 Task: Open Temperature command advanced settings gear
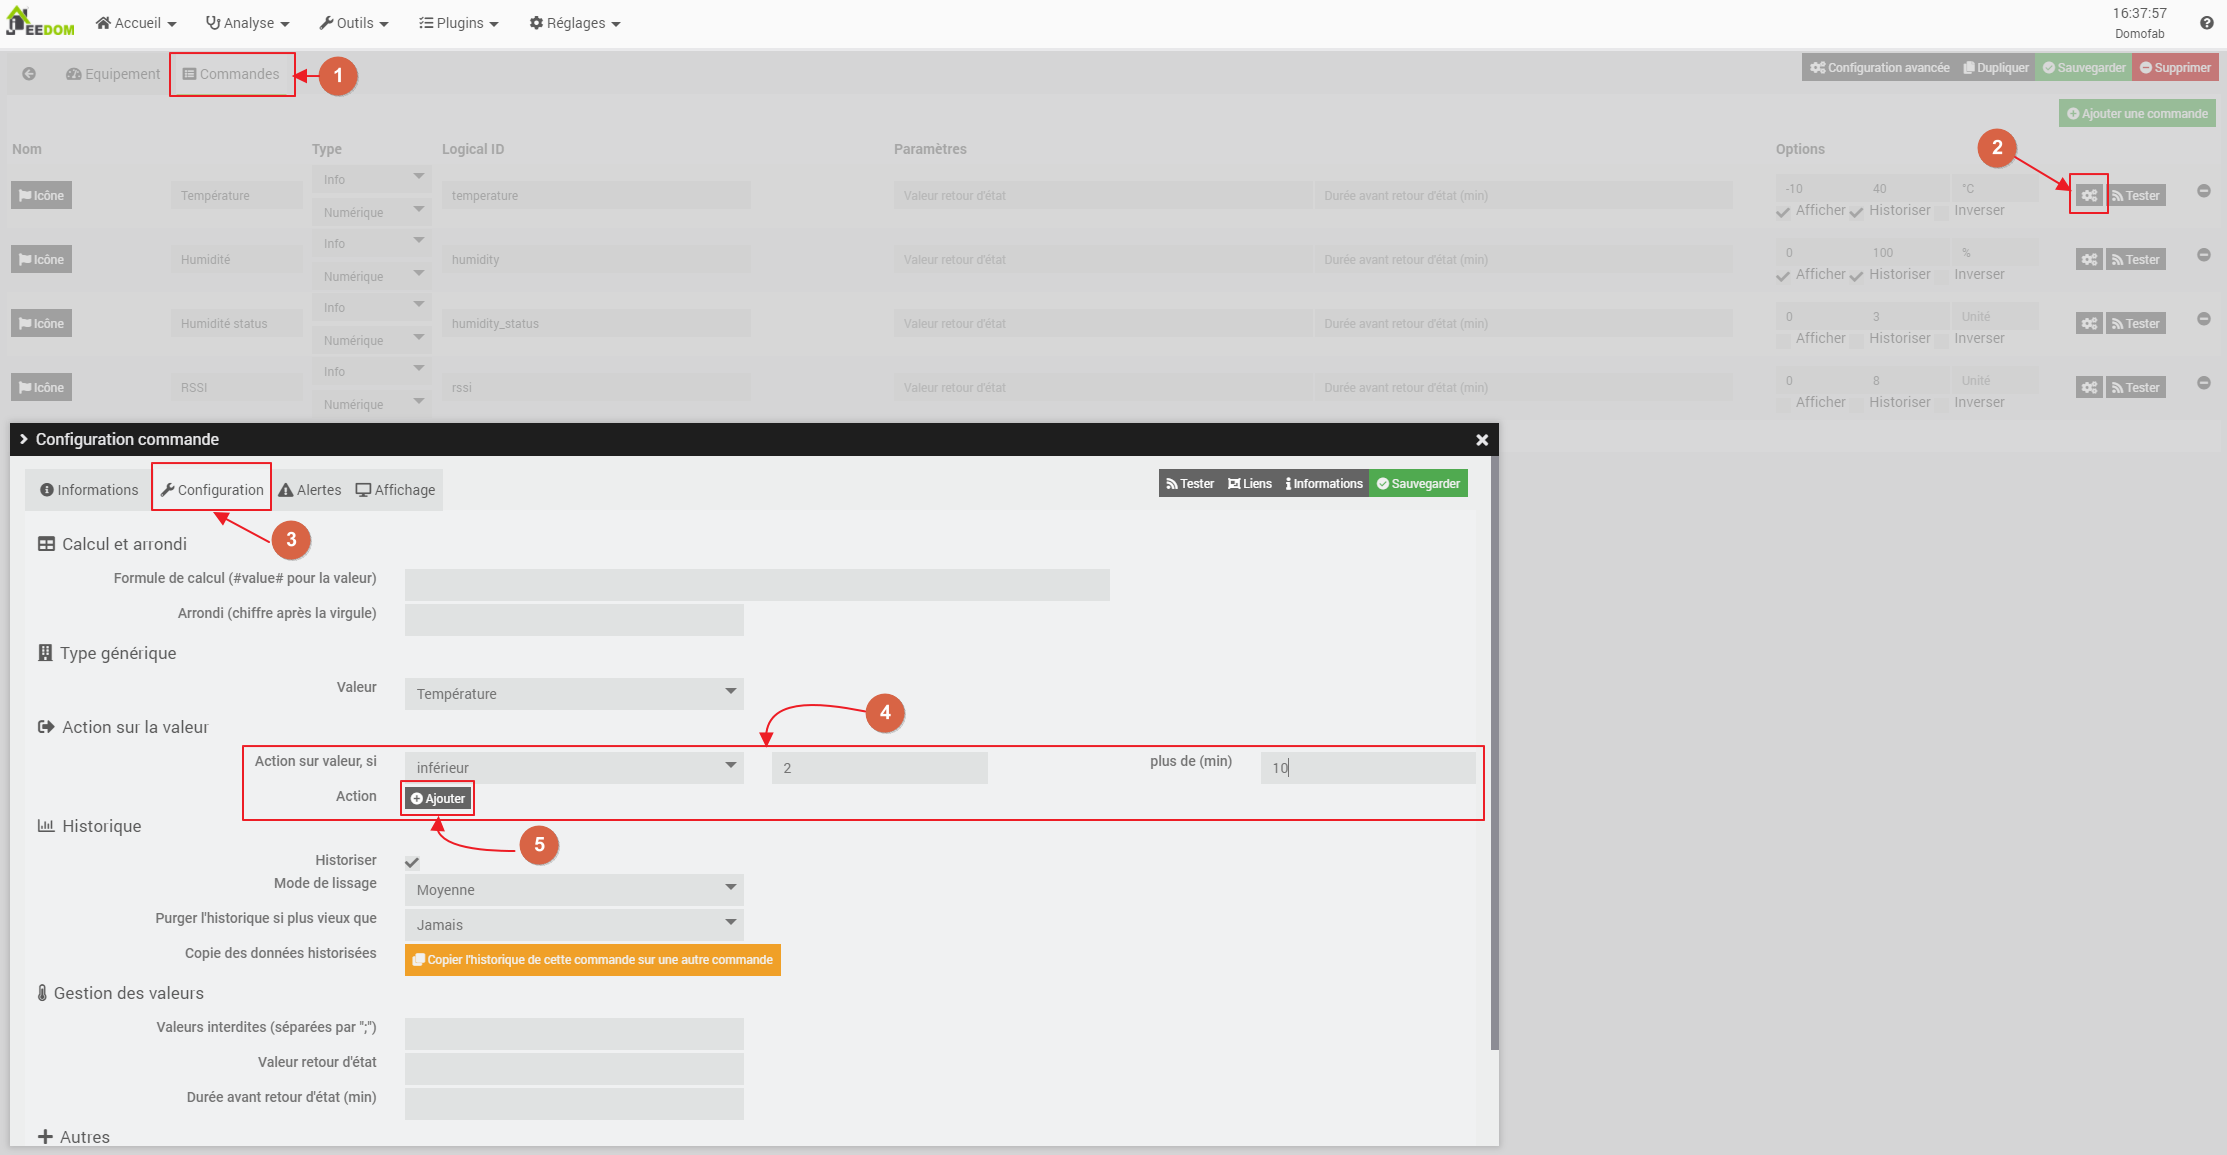(x=2089, y=195)
